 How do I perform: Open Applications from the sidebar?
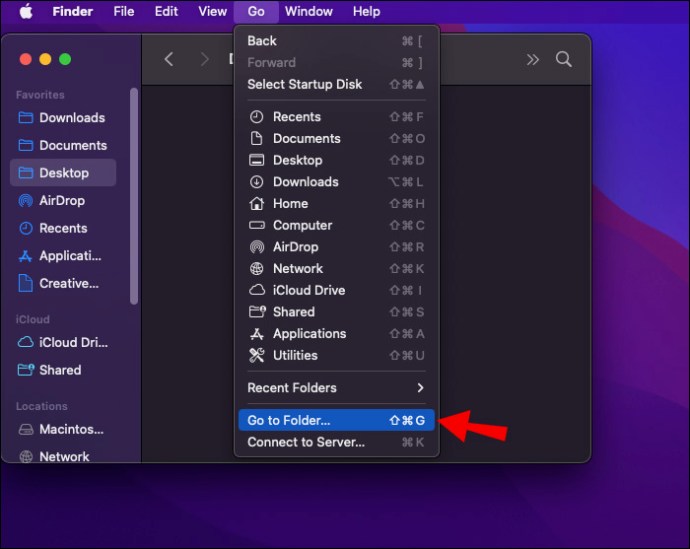[63, 256]
